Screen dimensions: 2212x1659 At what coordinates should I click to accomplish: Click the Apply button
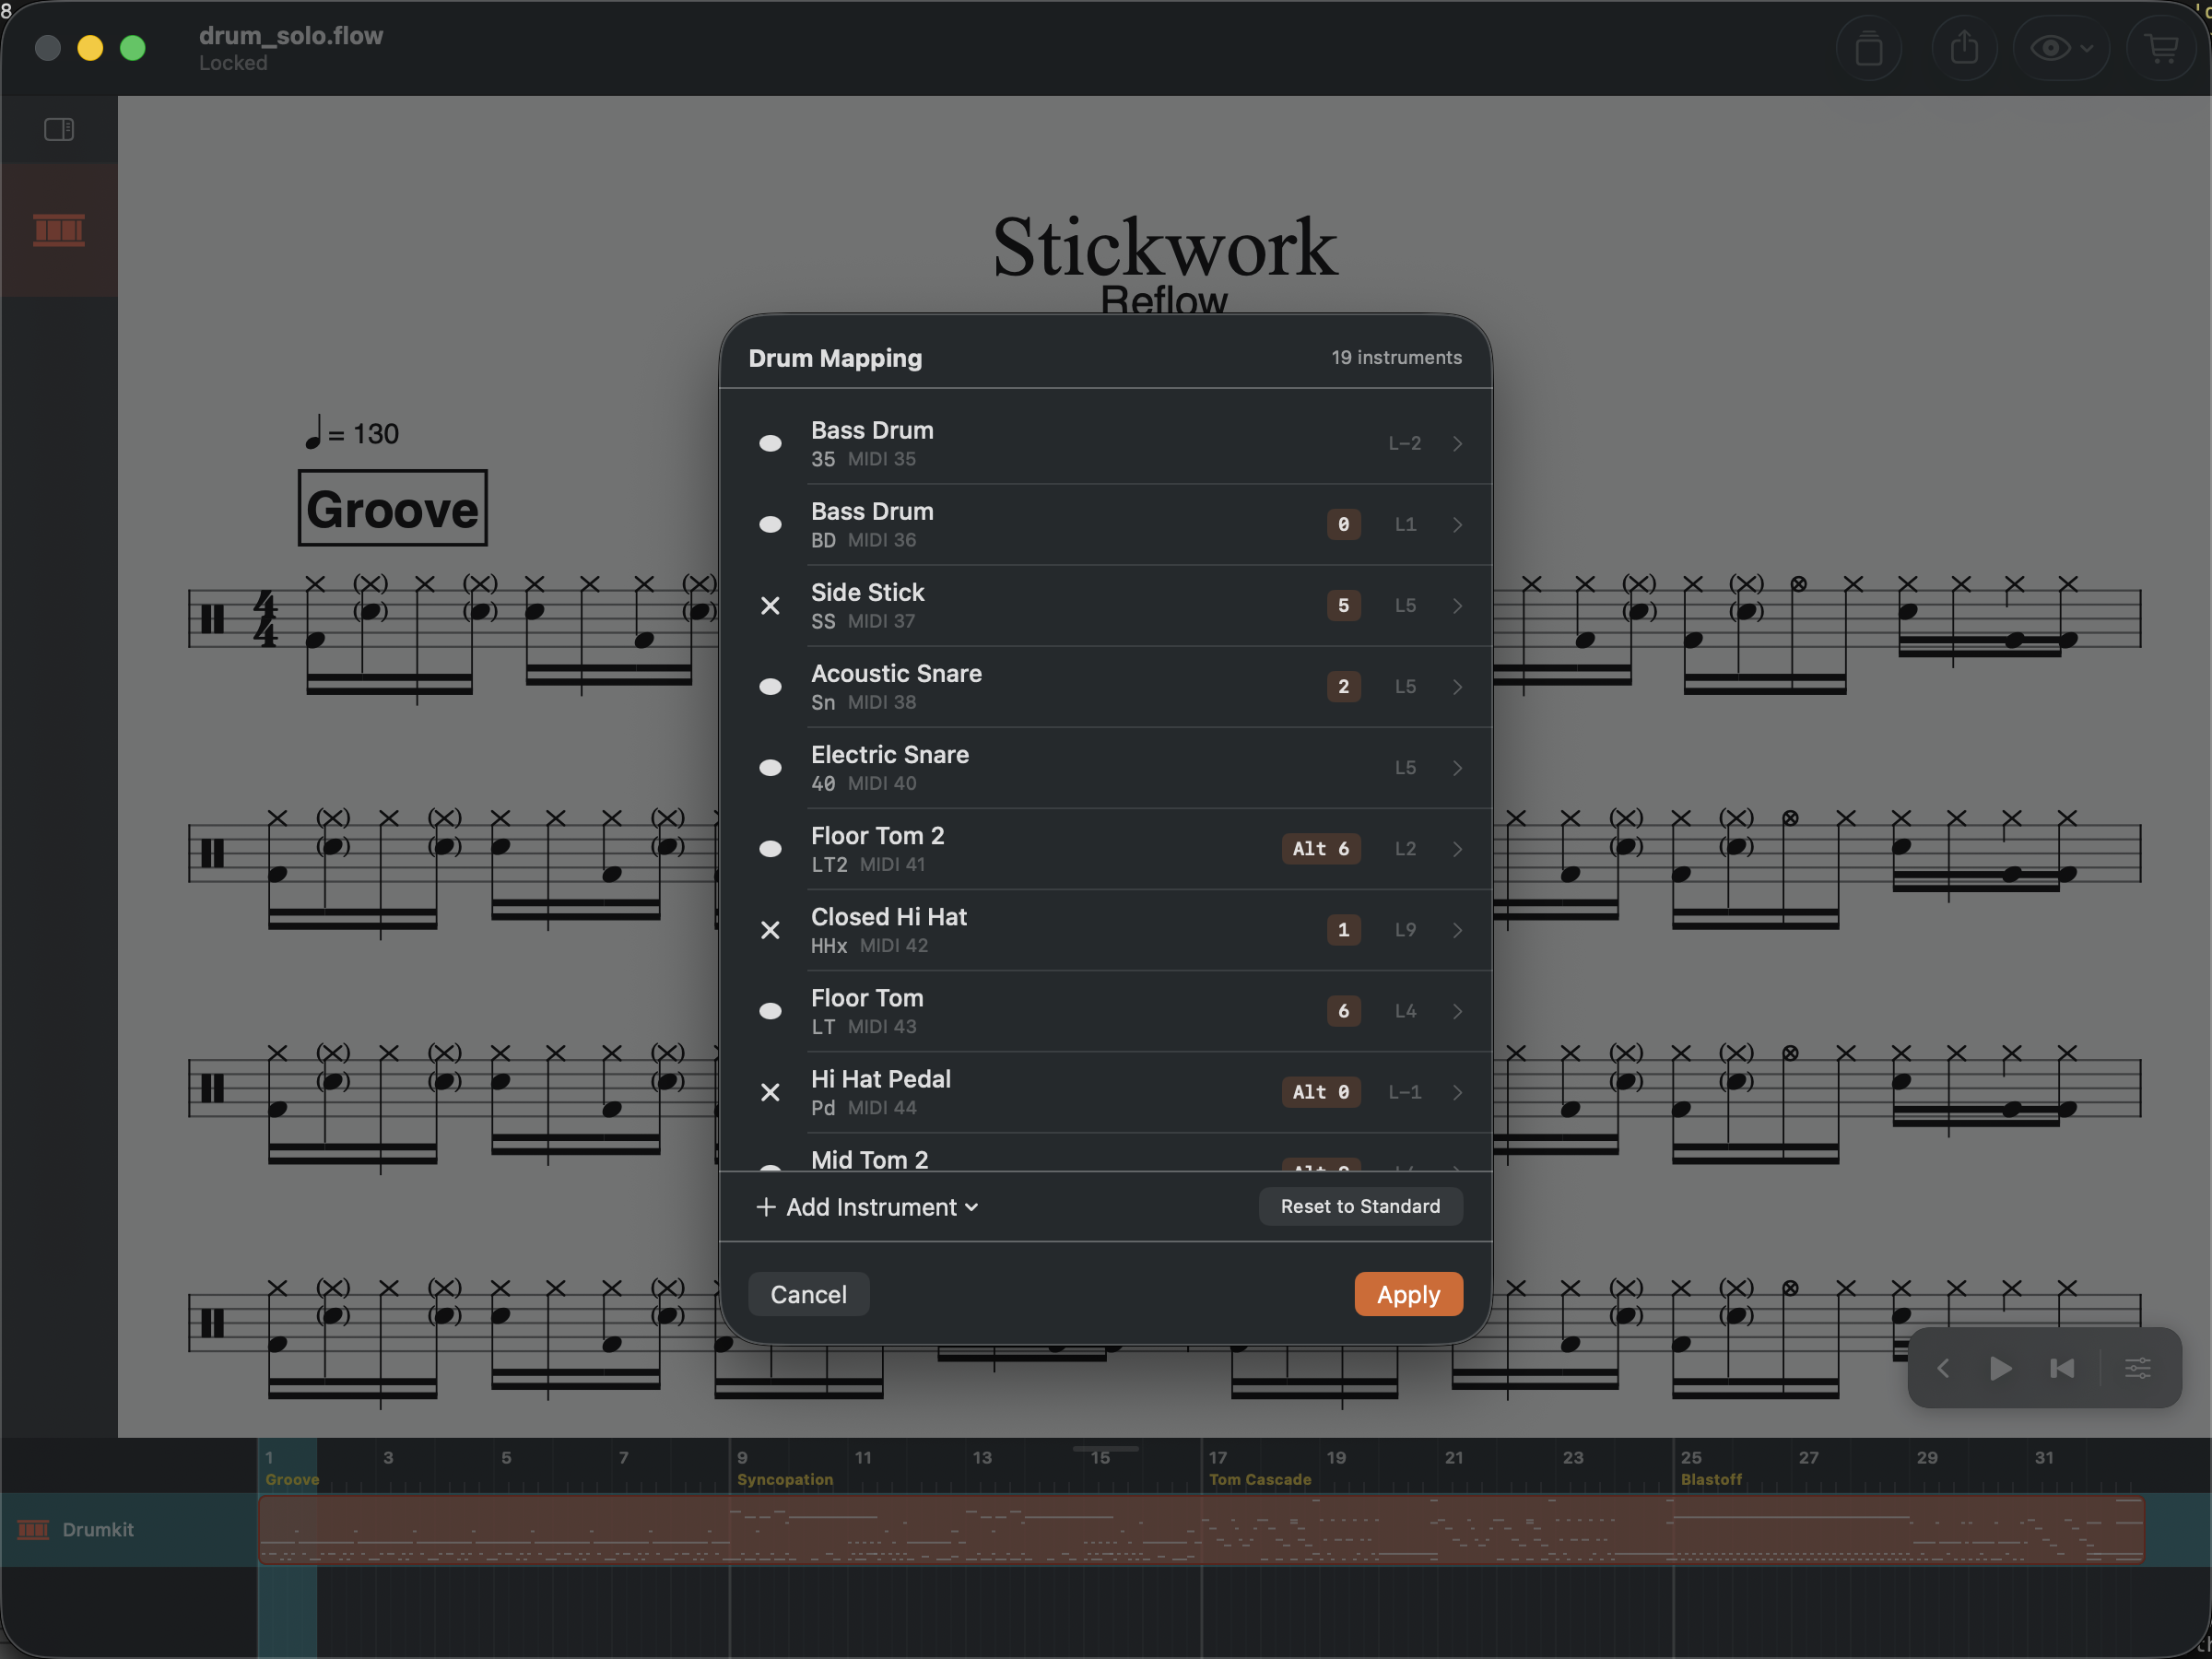1408,1293
